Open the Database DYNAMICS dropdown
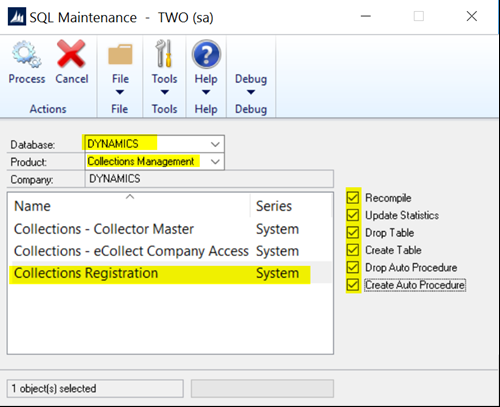The image size is (500, 407). tap(215, 144)
